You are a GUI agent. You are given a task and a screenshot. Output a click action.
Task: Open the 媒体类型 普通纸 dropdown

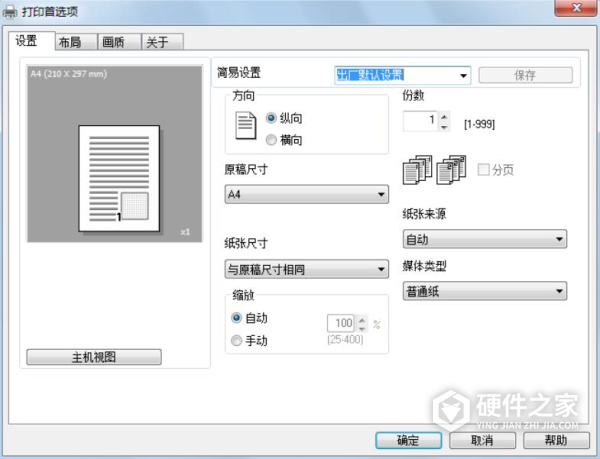[485, 291]
